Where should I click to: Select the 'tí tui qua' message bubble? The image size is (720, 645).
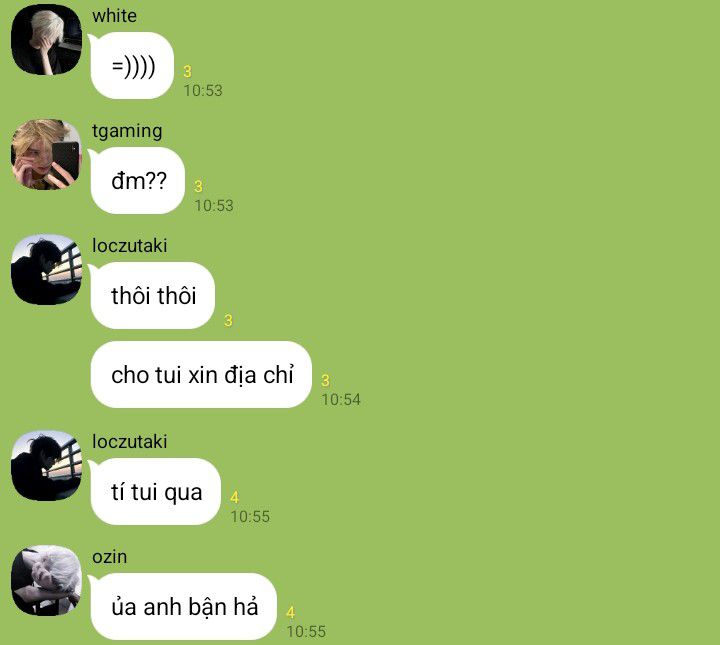point(155,492)
